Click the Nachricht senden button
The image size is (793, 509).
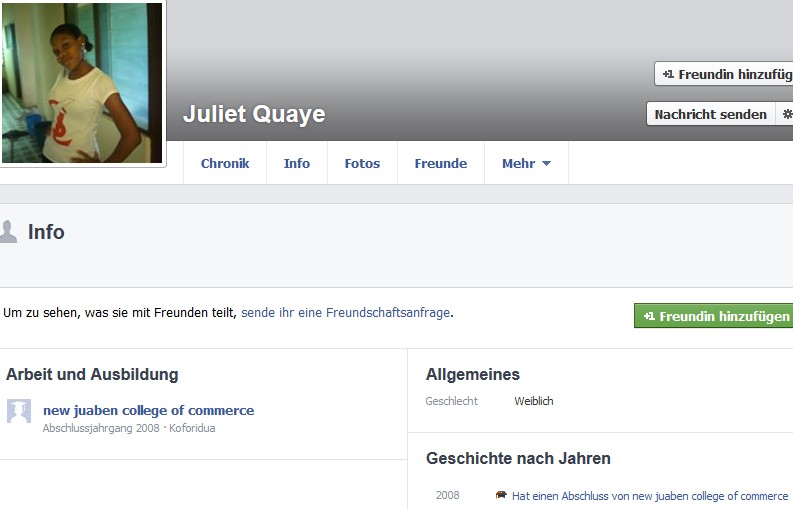(711, 114)
